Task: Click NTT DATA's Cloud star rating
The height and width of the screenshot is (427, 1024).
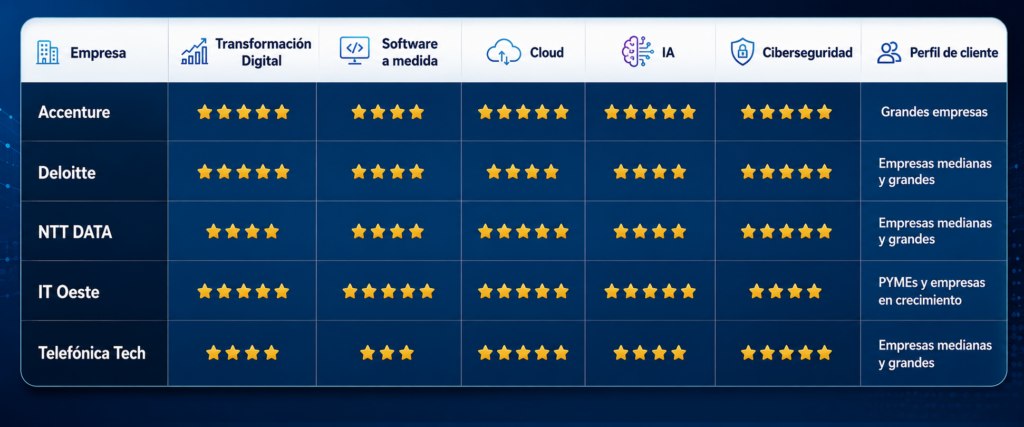Action: [x=523, y=232]
